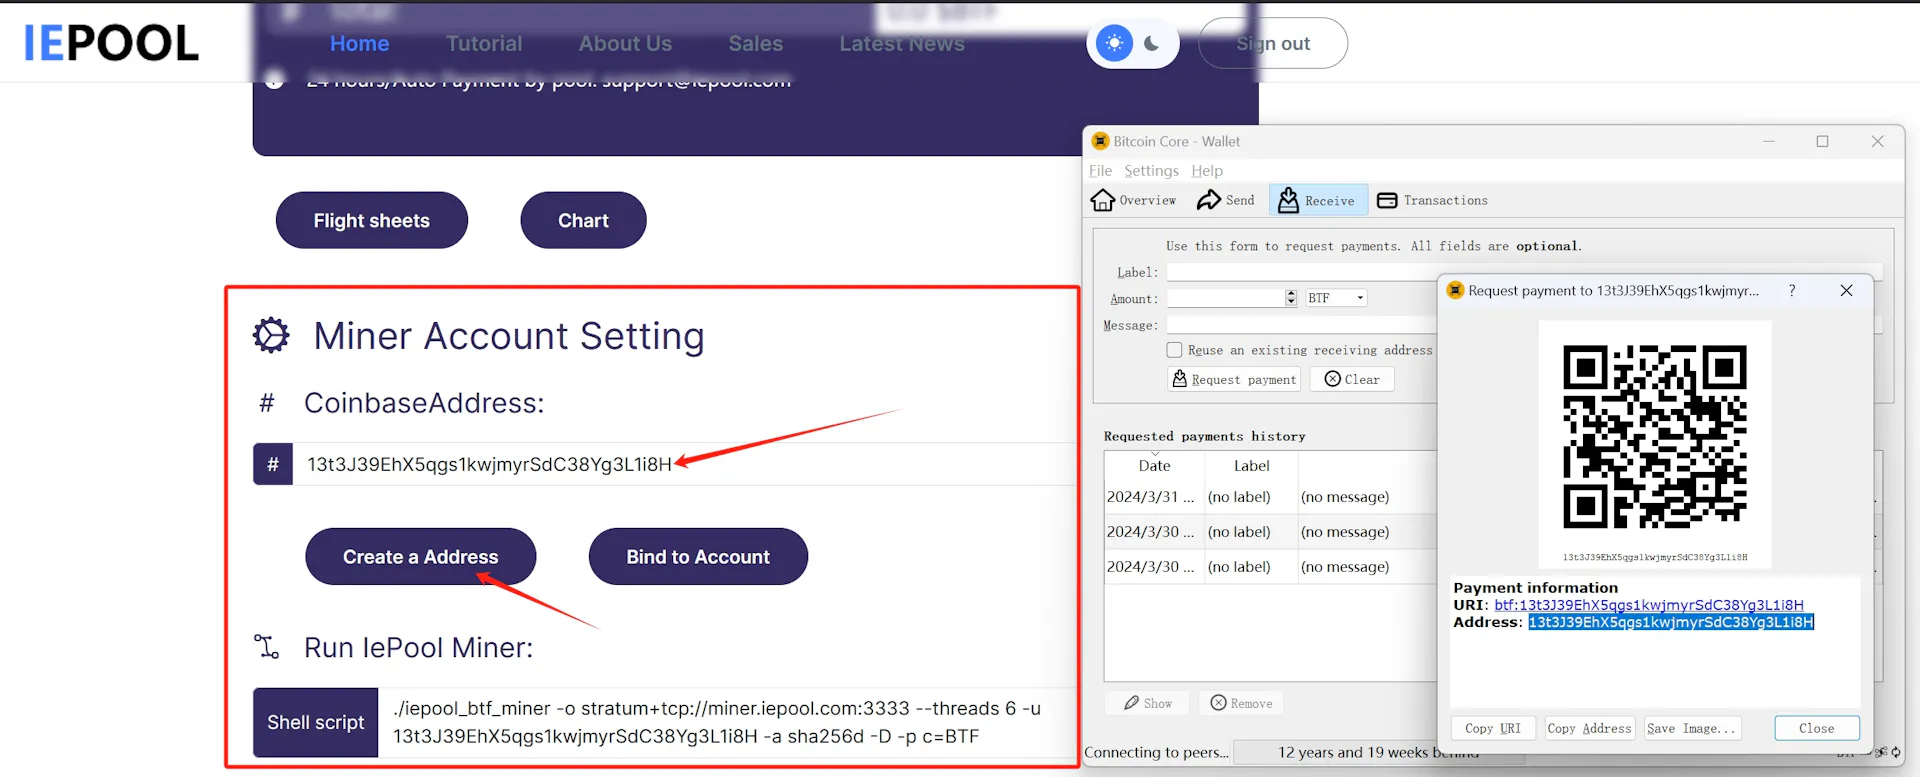This screenshot has height=777, width=1920.
Task: Maximize the Bitcoin Core wallet window
Action: (1822, 142)
